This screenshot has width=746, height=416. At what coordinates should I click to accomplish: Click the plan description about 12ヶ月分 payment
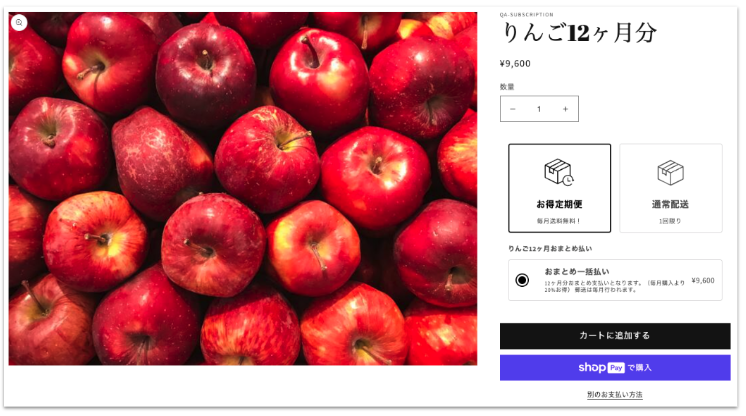614,286
